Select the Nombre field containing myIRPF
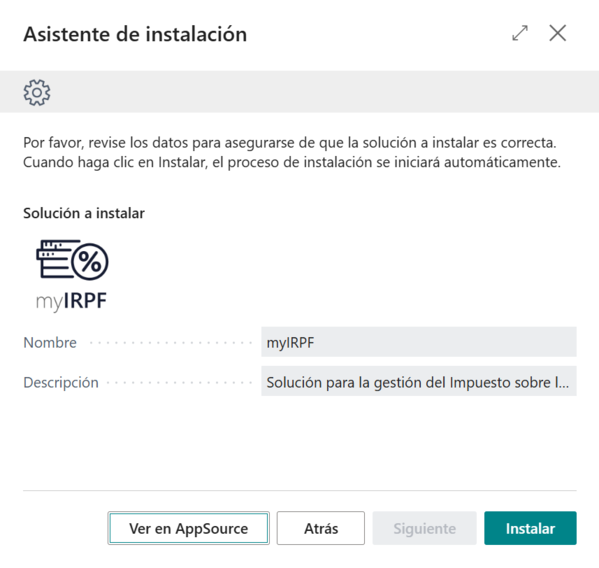Screen dimensions: 599x568 point(419,342)
